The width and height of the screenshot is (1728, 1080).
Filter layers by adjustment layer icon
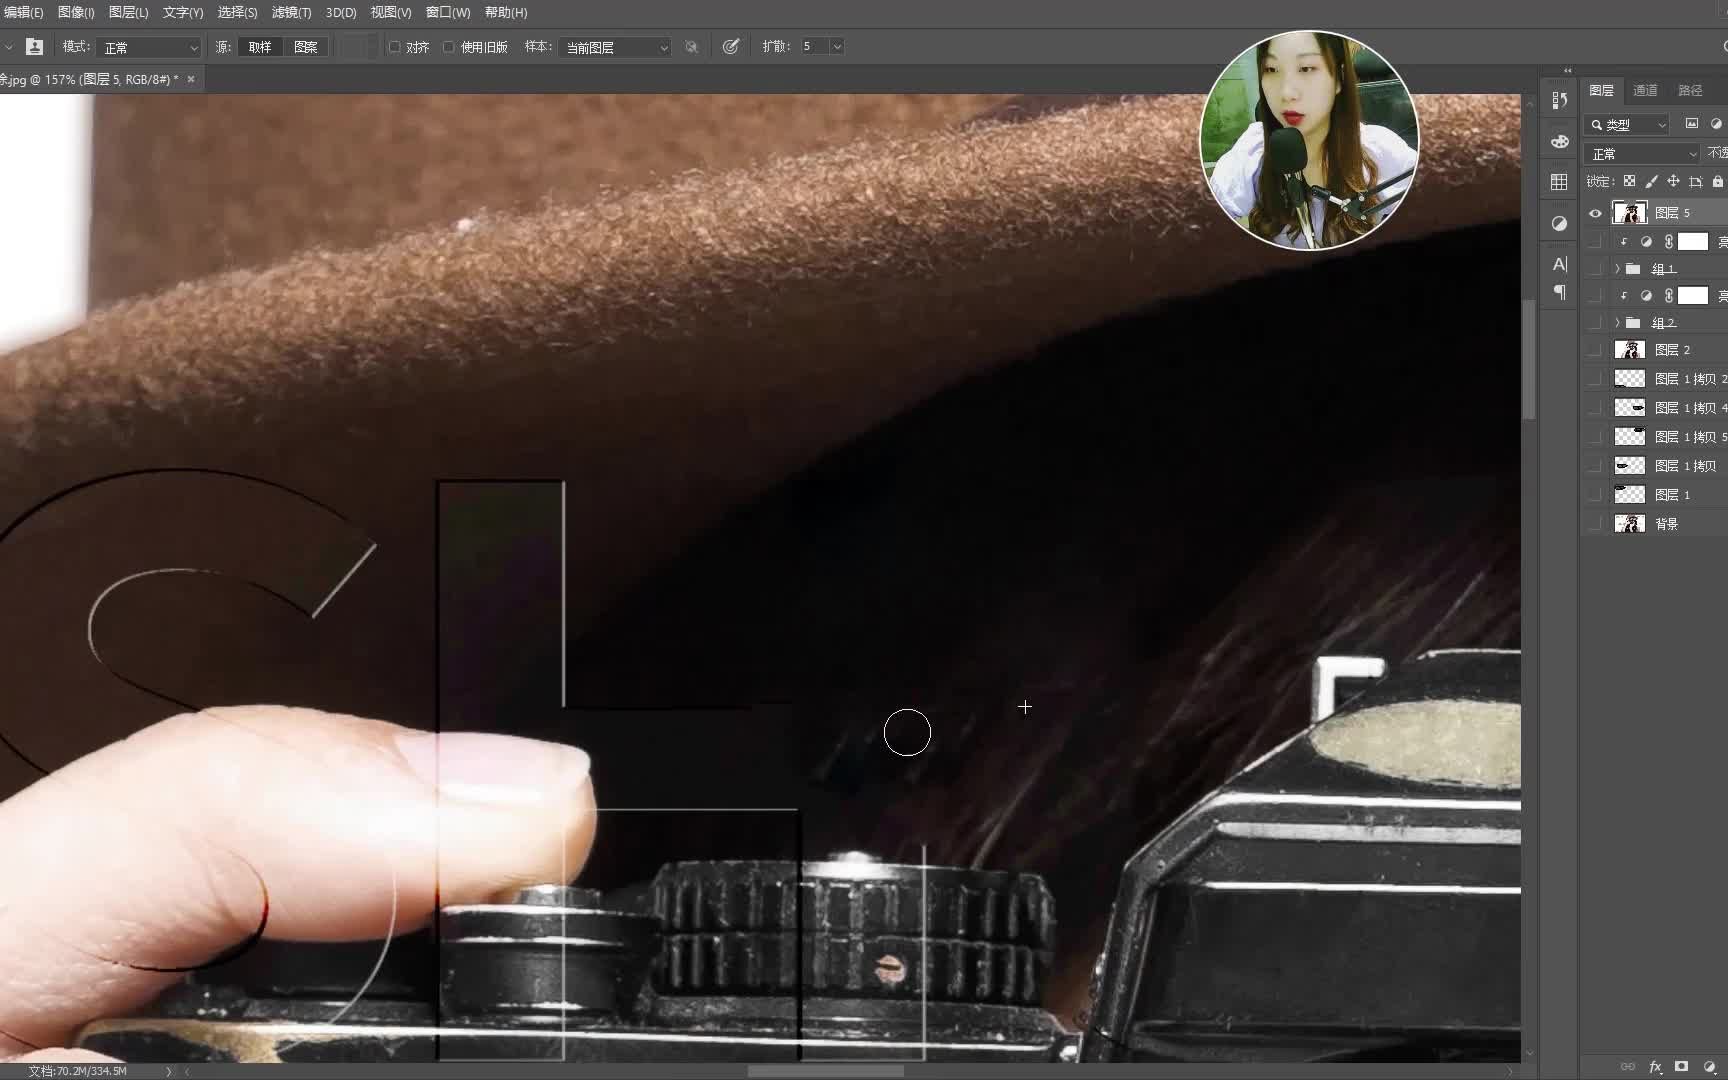1717,124
